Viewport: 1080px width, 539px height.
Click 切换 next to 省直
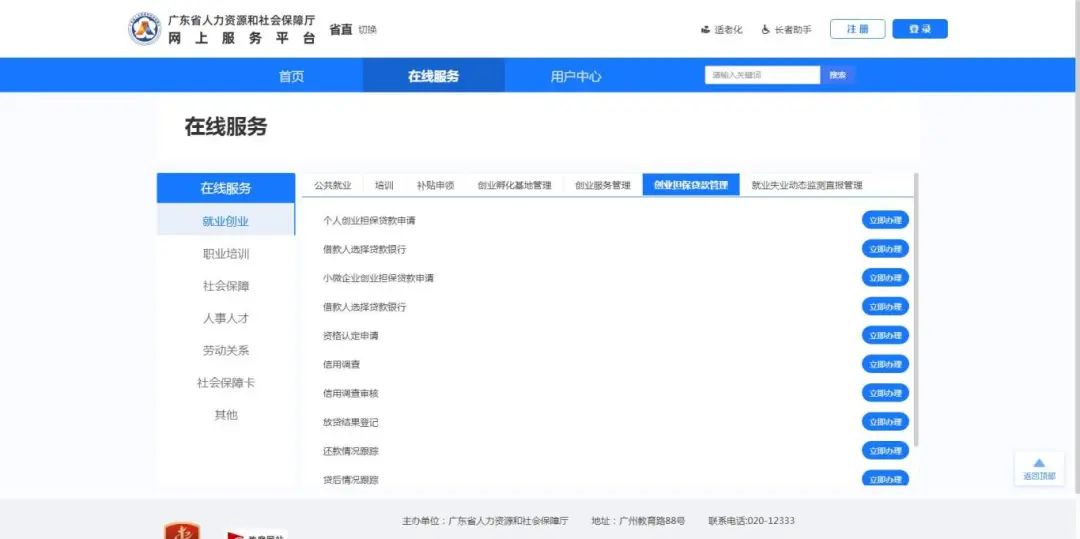[x=367, y=30]
